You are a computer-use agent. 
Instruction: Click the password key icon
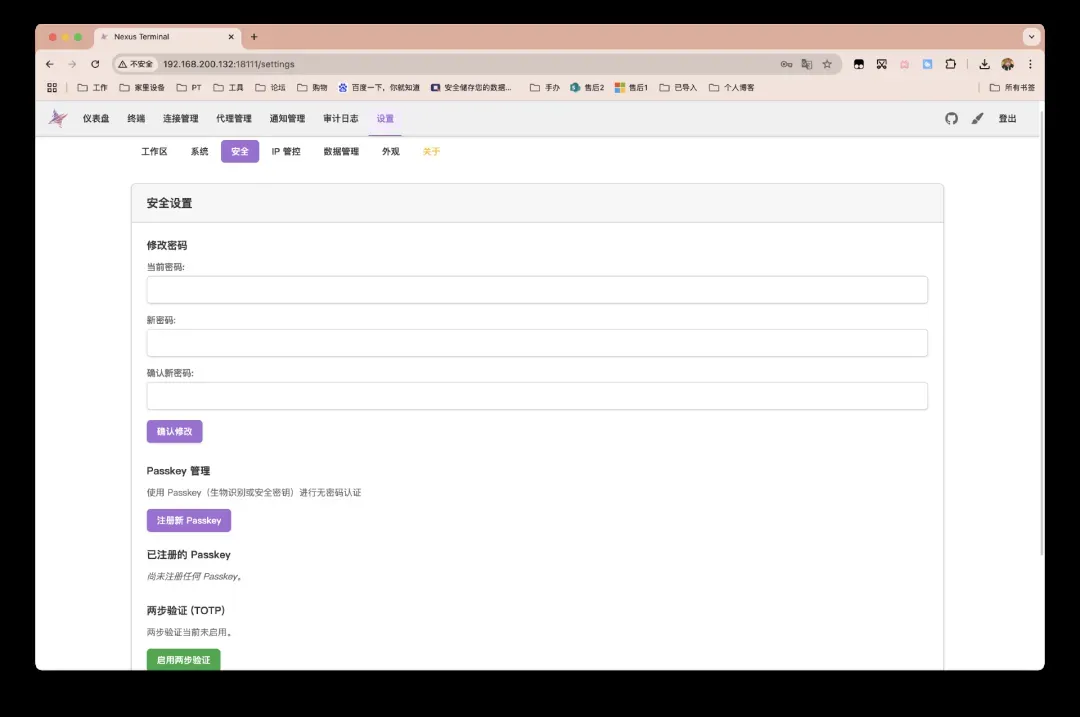(786, 64)
